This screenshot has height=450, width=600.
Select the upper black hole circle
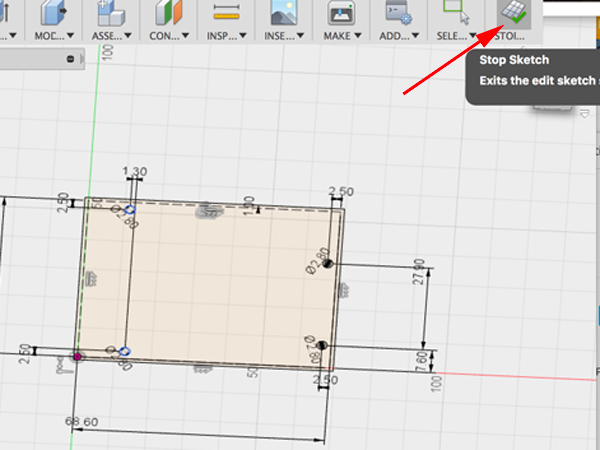click(328, 264)
